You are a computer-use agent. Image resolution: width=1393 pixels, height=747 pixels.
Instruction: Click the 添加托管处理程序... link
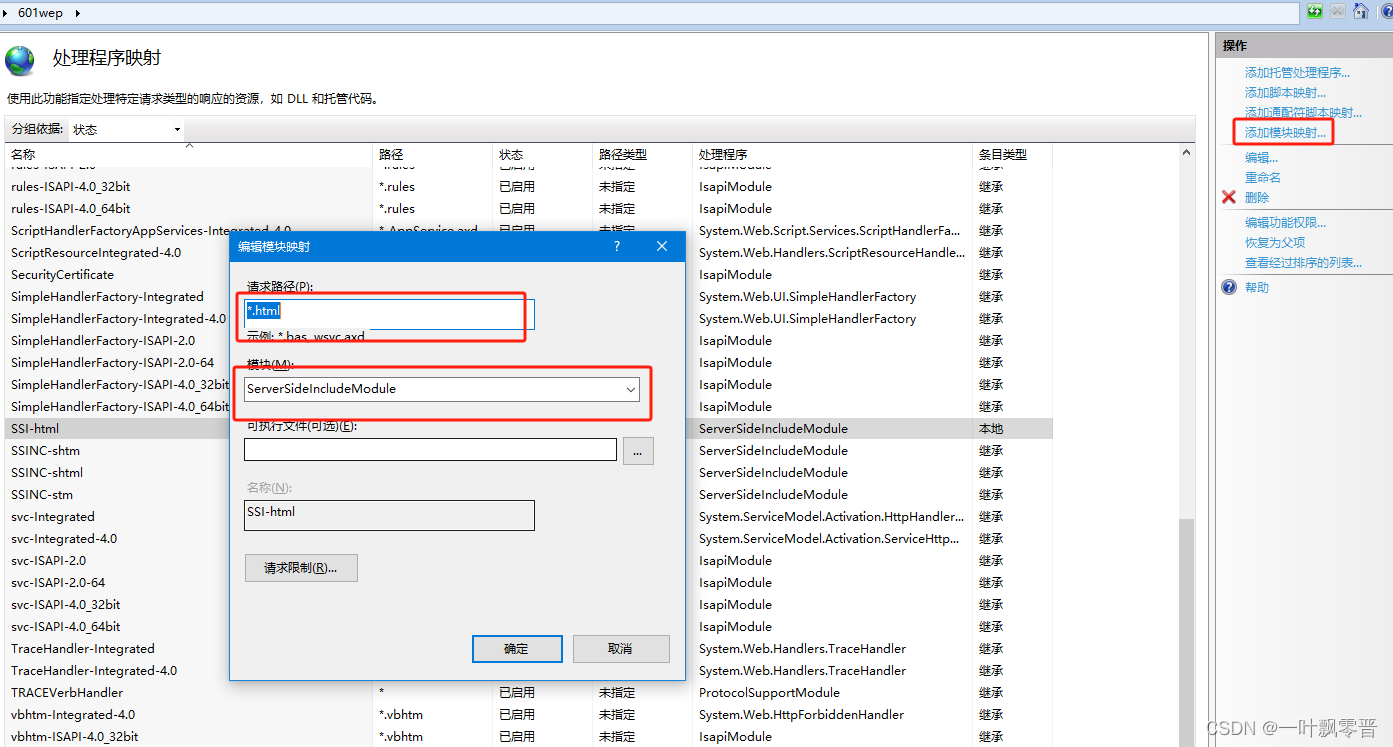pos(1297,73)
